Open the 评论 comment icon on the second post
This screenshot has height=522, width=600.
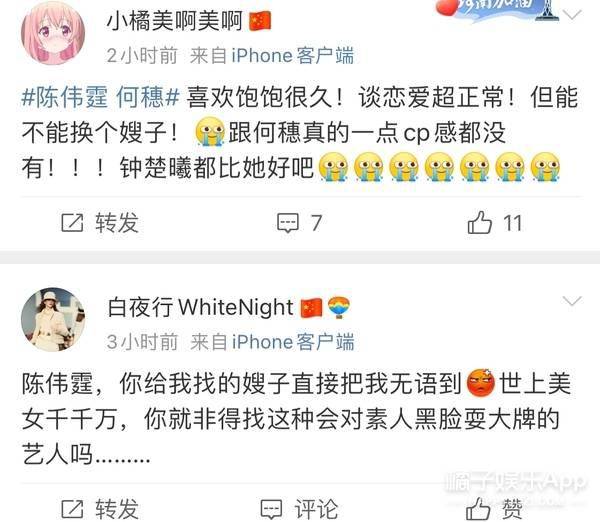tap(271, 509)
